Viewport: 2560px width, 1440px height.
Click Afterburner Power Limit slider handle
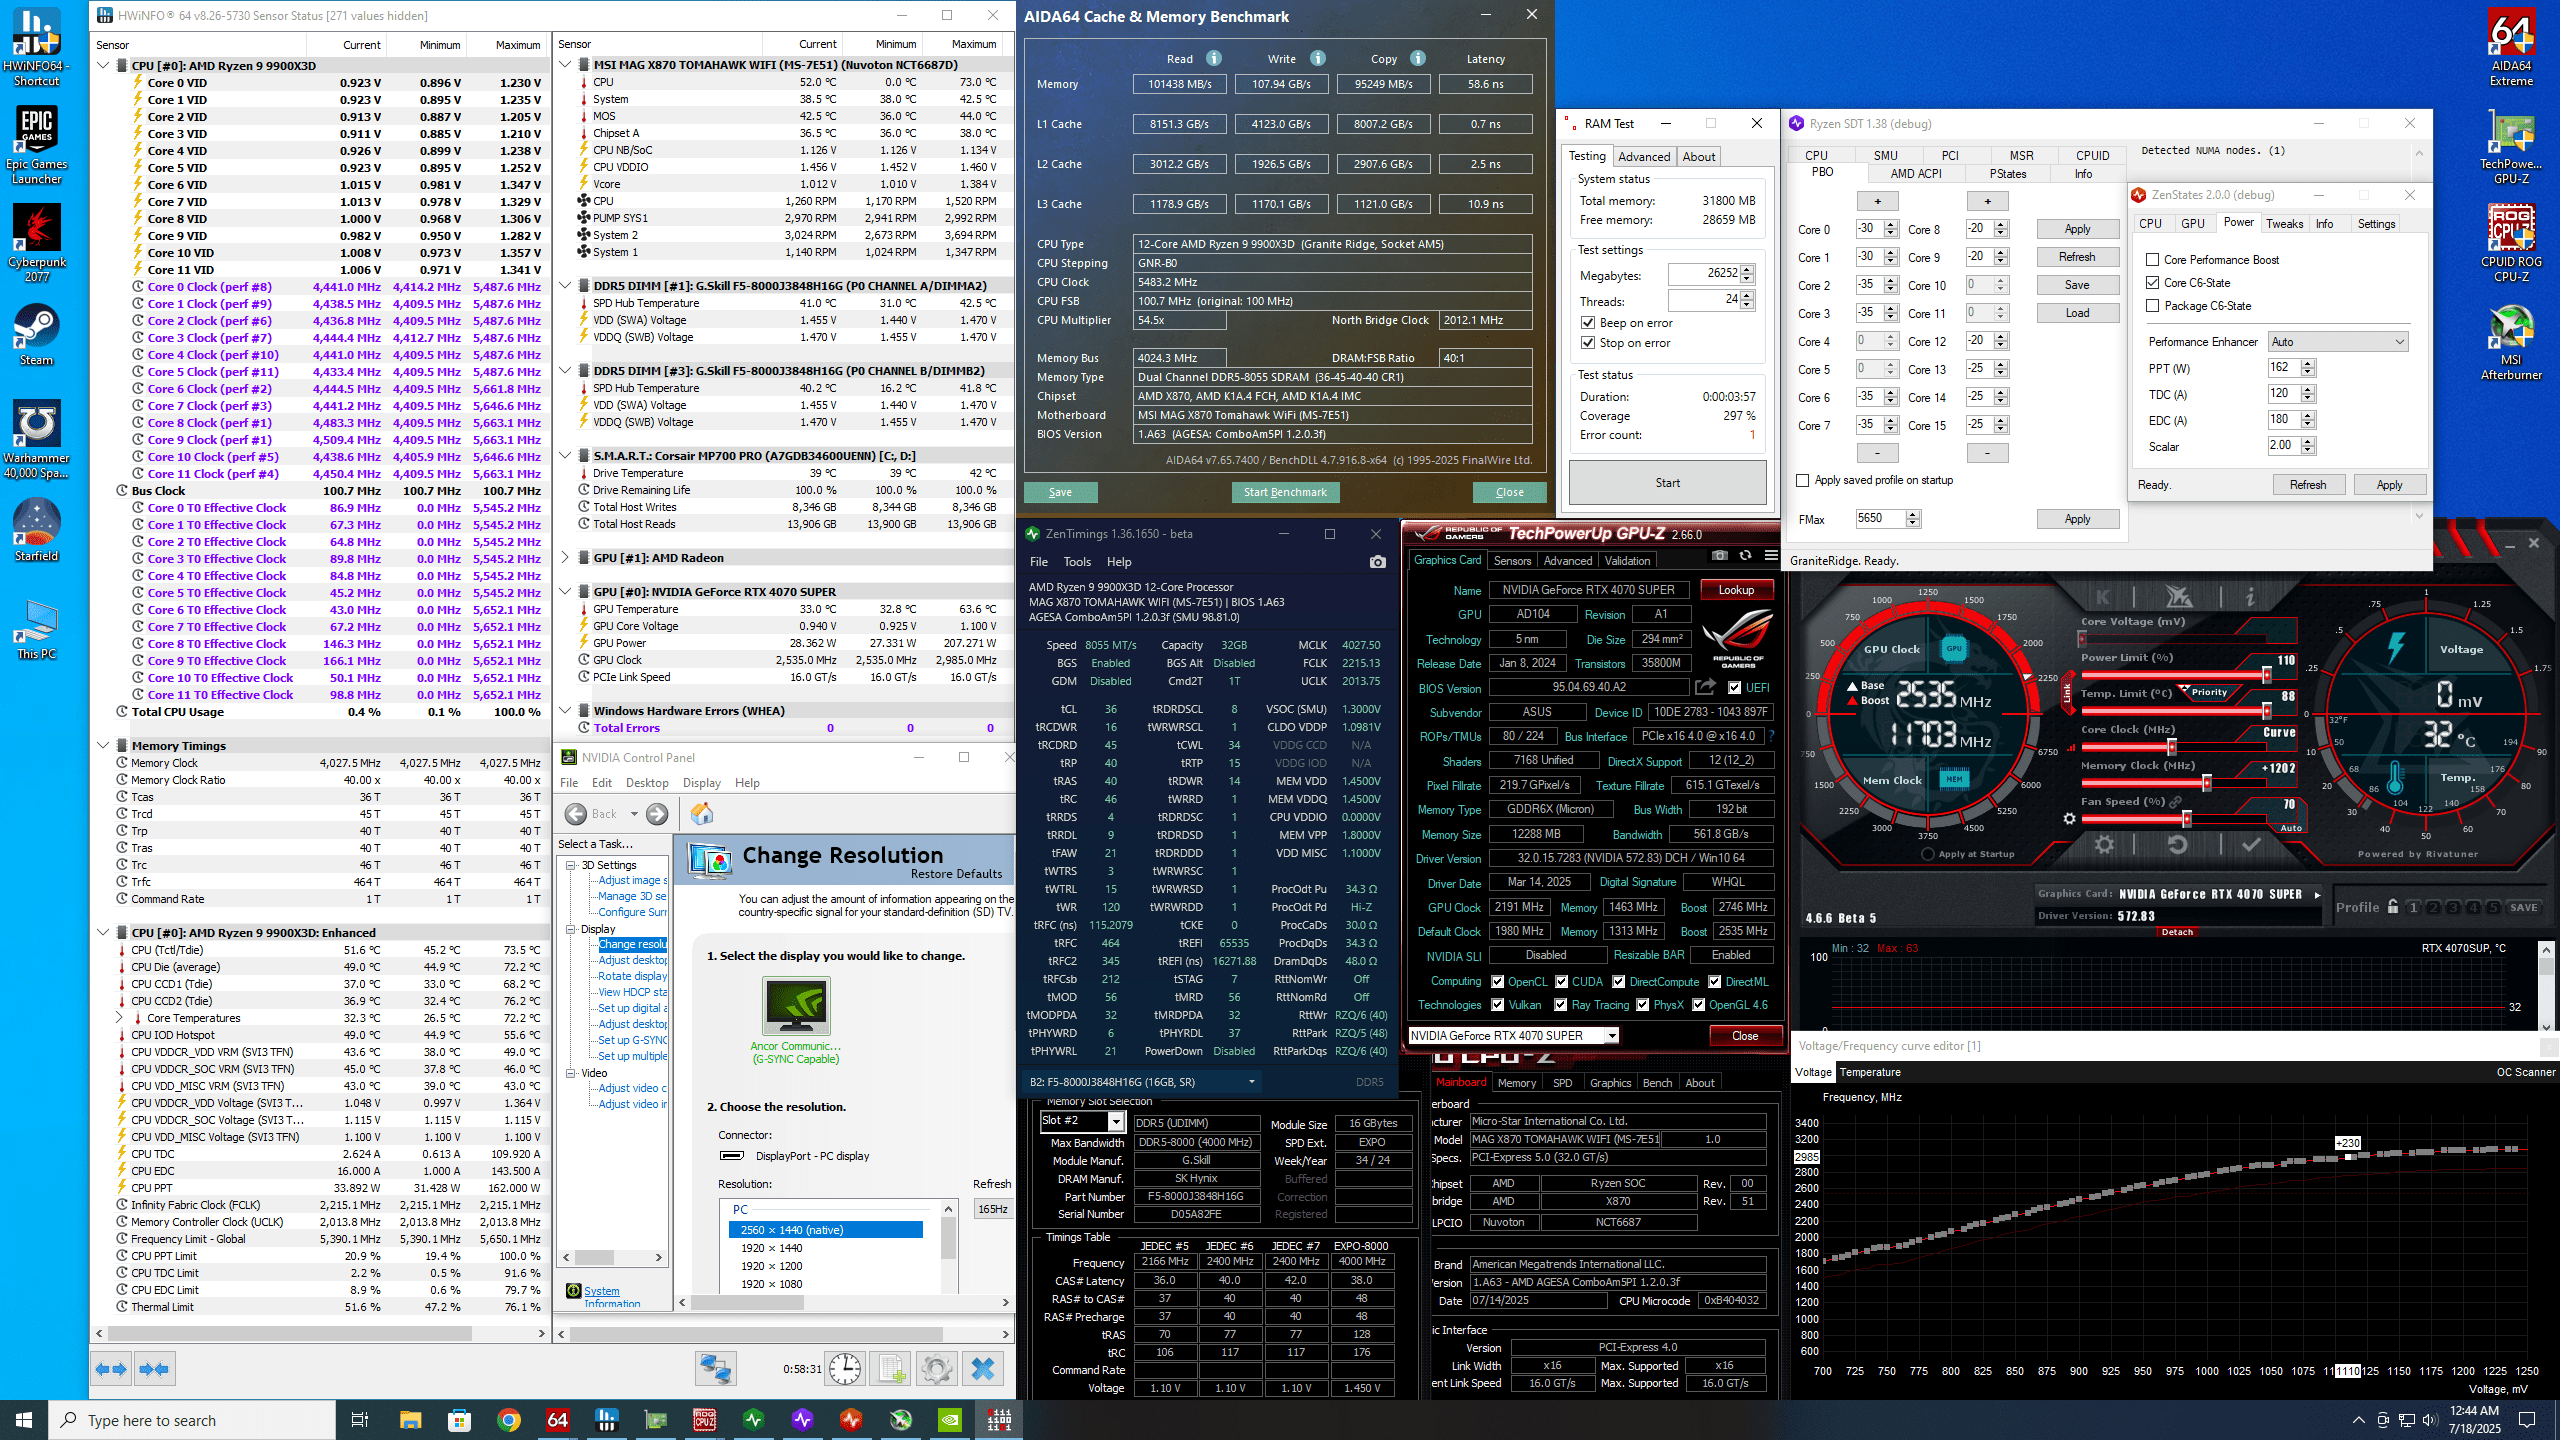click(2266, 675)
